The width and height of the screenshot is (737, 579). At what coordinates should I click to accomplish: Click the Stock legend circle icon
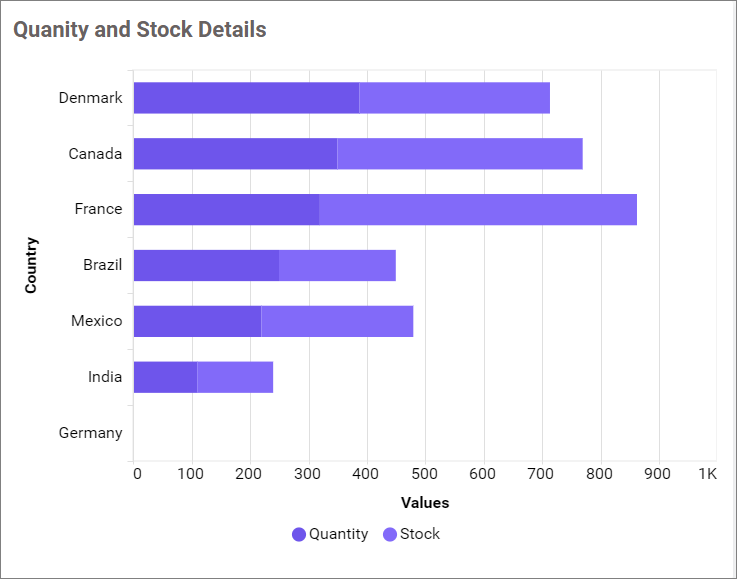tap(390, 534)
